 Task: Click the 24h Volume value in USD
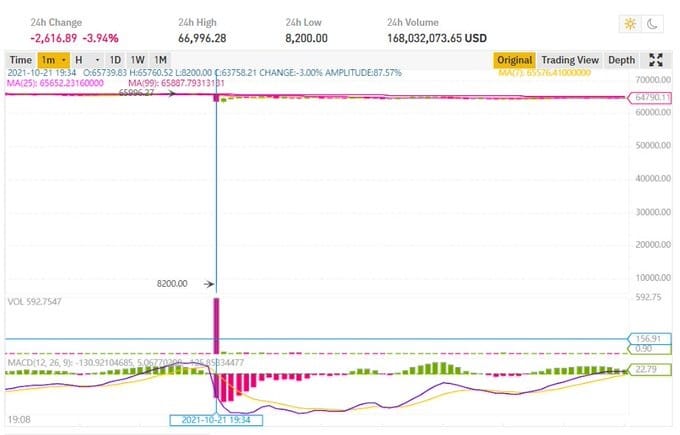[437, 38]
